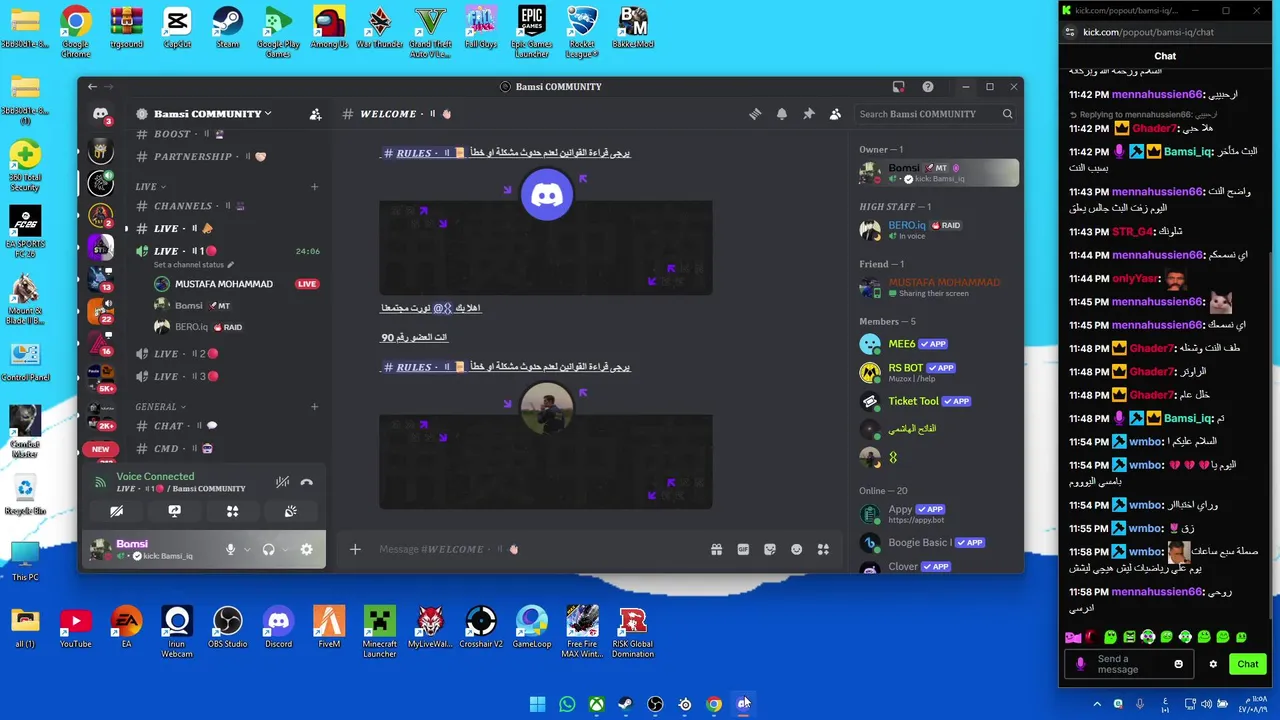Create channel in LIVE category plus

(x=314, y=187)
